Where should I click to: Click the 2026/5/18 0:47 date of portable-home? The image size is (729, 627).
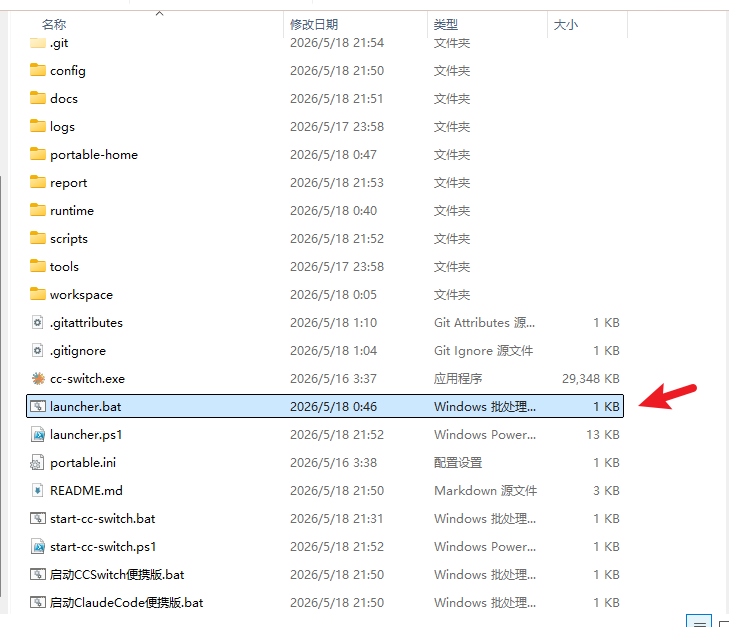pos(333,154)
